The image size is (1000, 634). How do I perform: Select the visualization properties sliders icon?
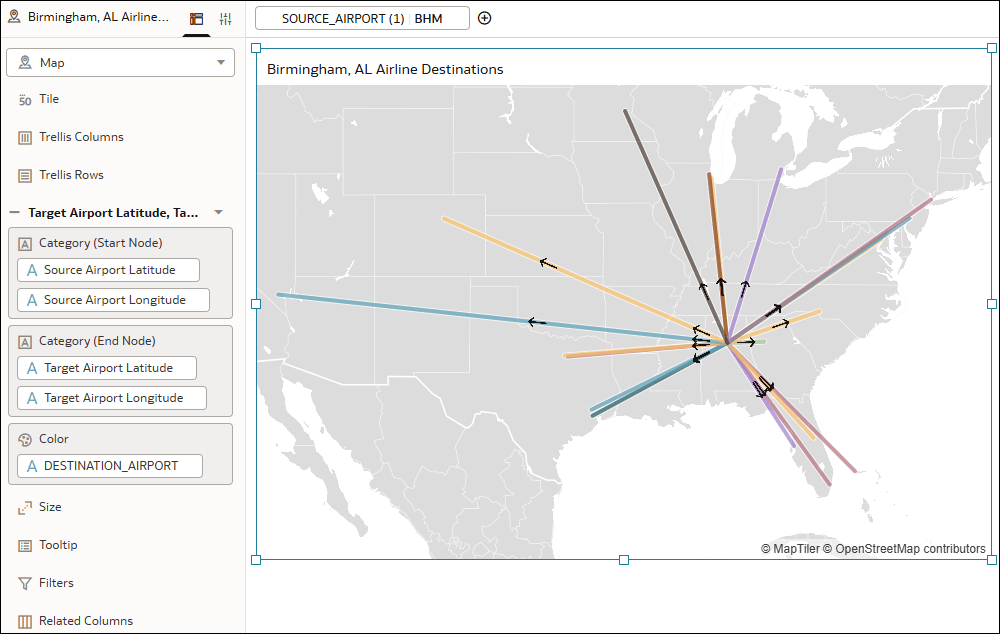(225, 18)
